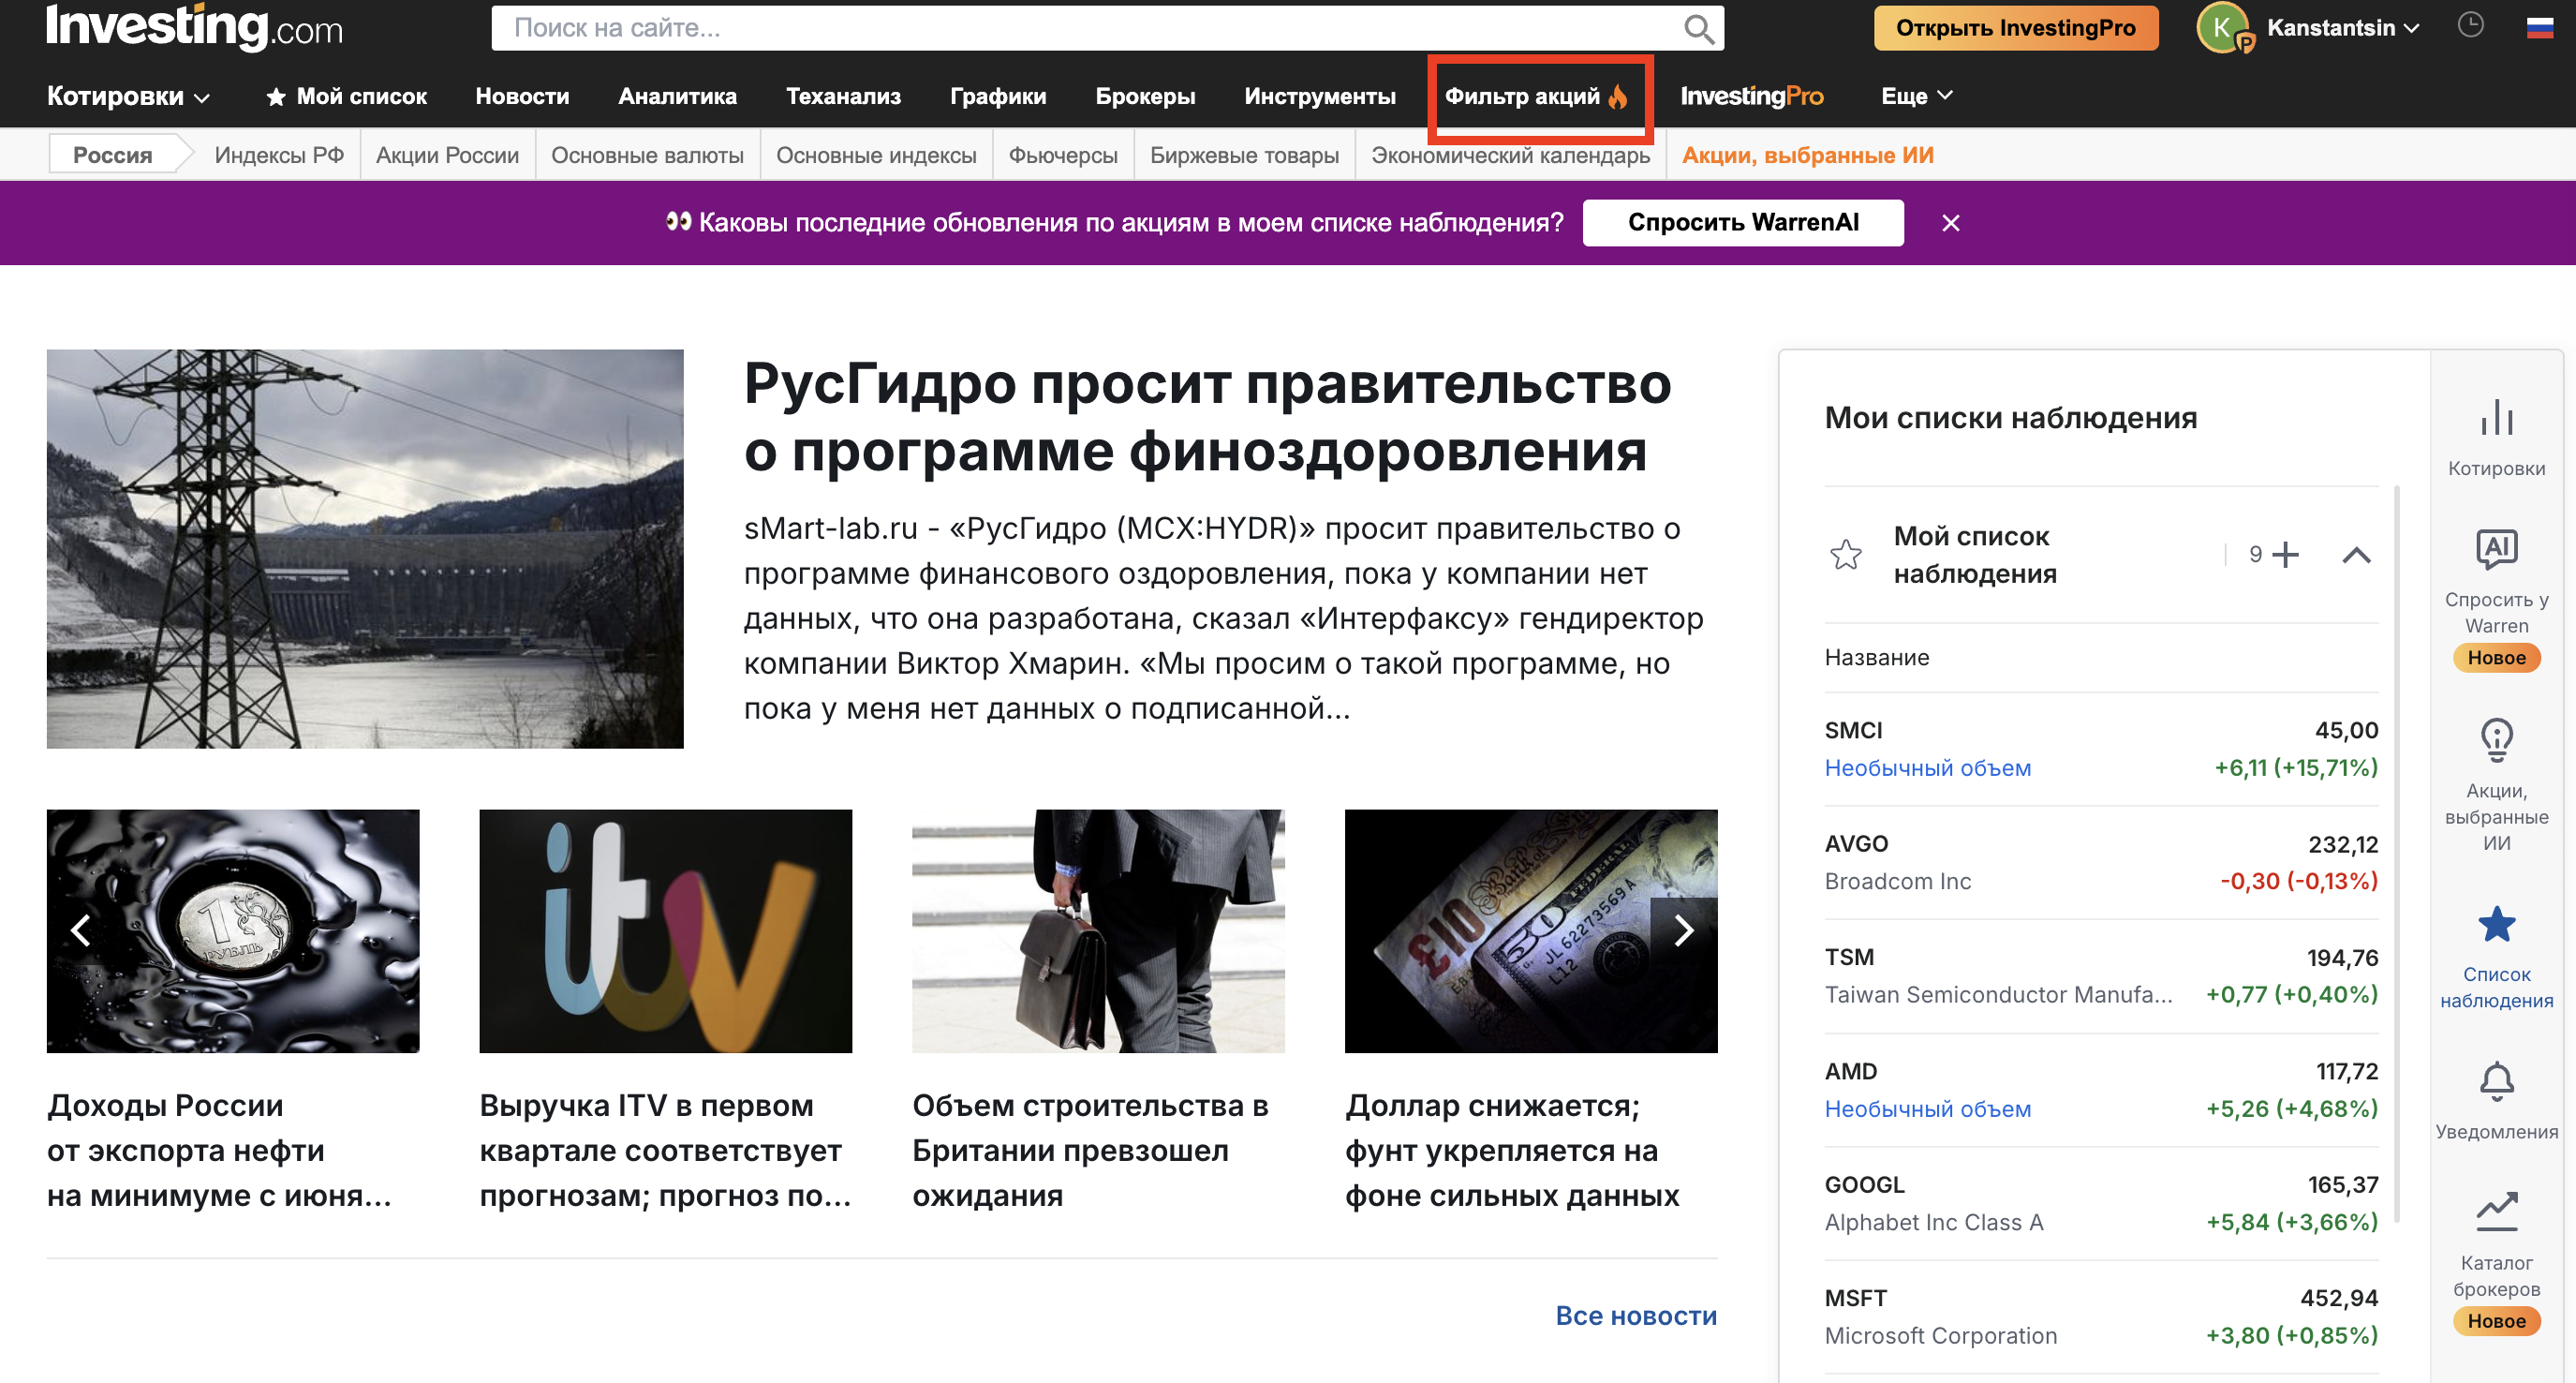Click the Russian flag language icon

pyautogui.click(x=2540, y=28)
